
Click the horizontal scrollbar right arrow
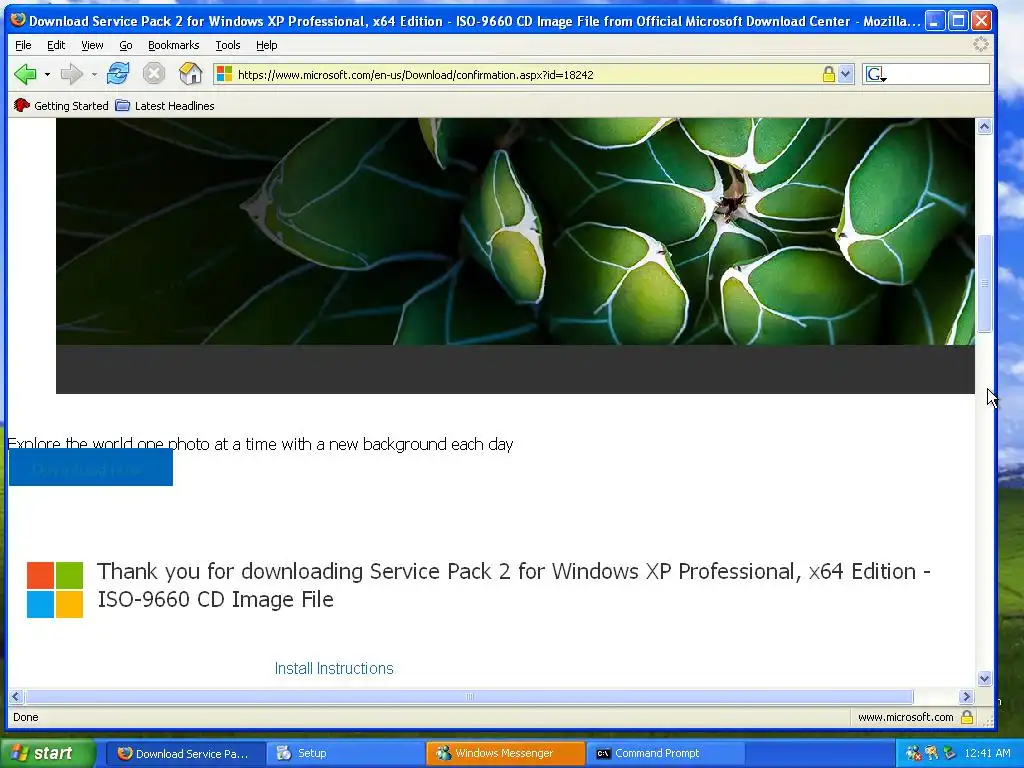967,696
